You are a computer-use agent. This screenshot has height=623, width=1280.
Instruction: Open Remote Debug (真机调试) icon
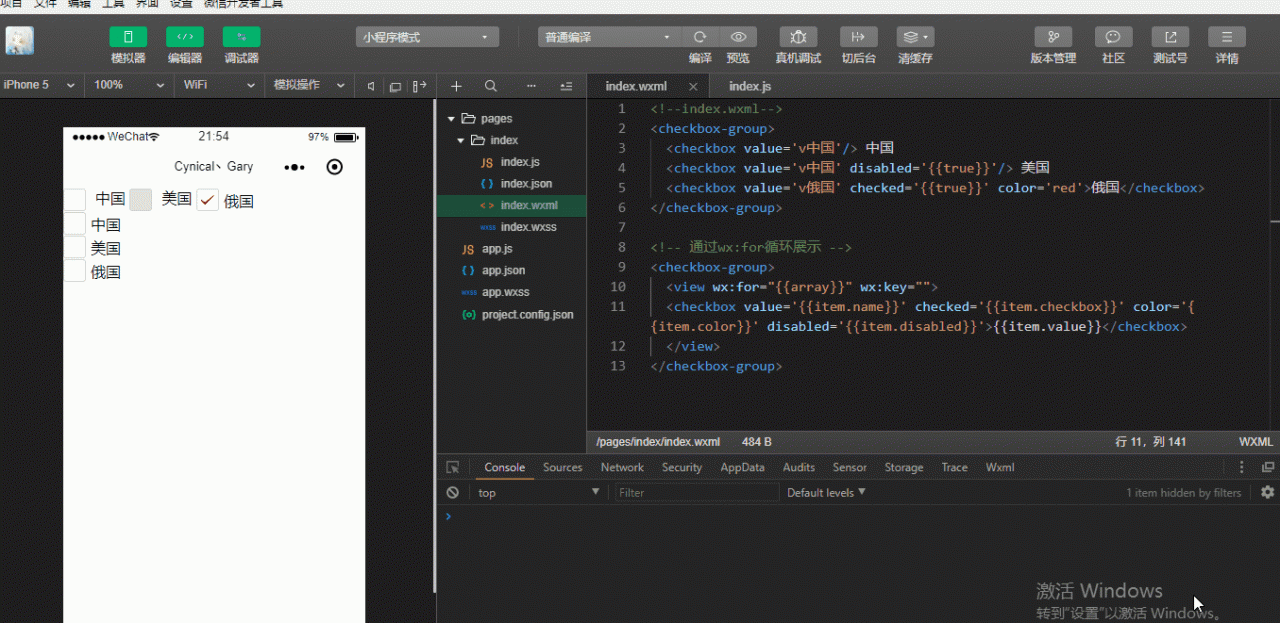click(x=798, y=37)
